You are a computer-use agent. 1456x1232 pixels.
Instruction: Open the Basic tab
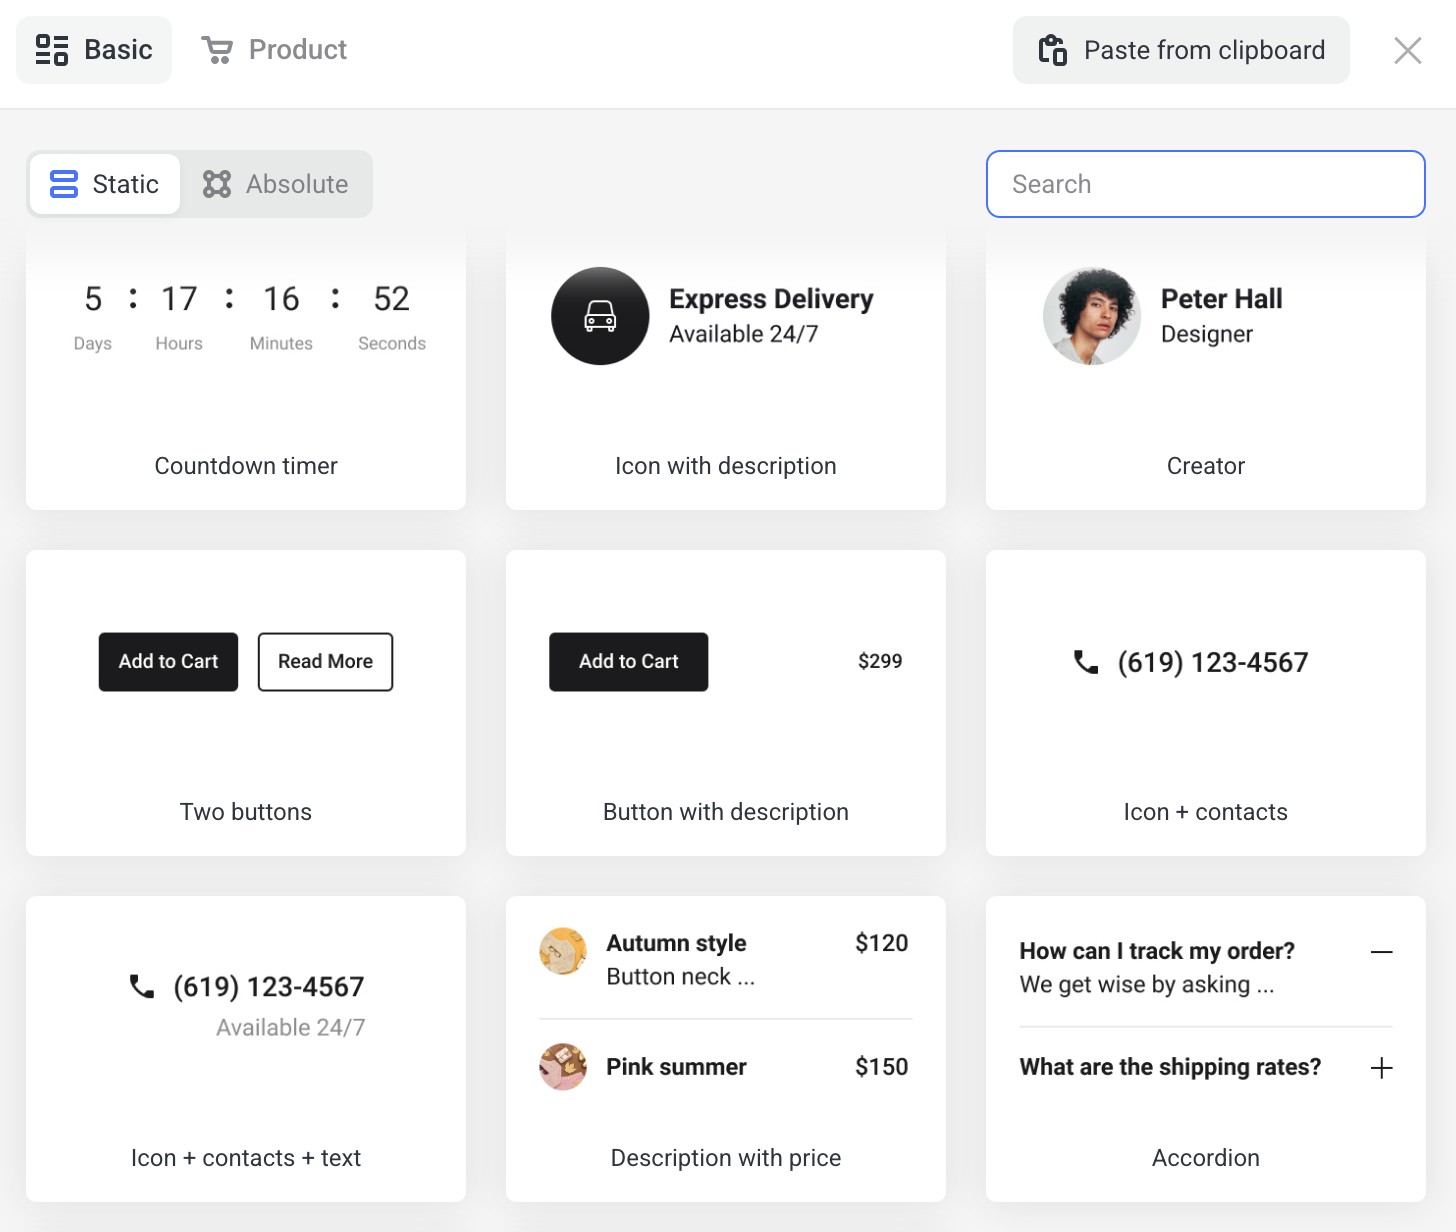(94, 50)
